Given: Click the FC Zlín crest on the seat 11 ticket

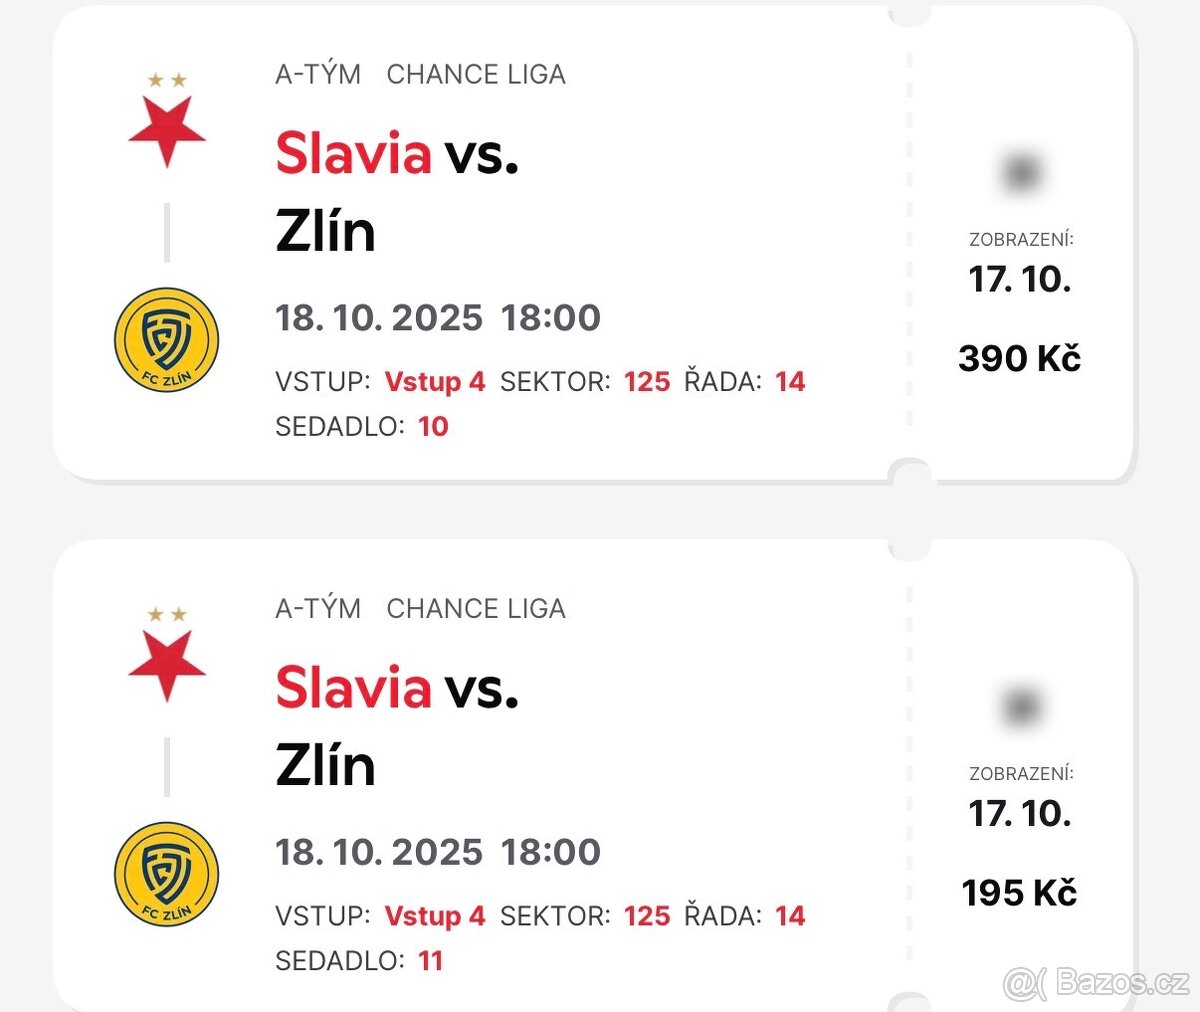Looking at the screenshot, I should click(x=166, y=874).
